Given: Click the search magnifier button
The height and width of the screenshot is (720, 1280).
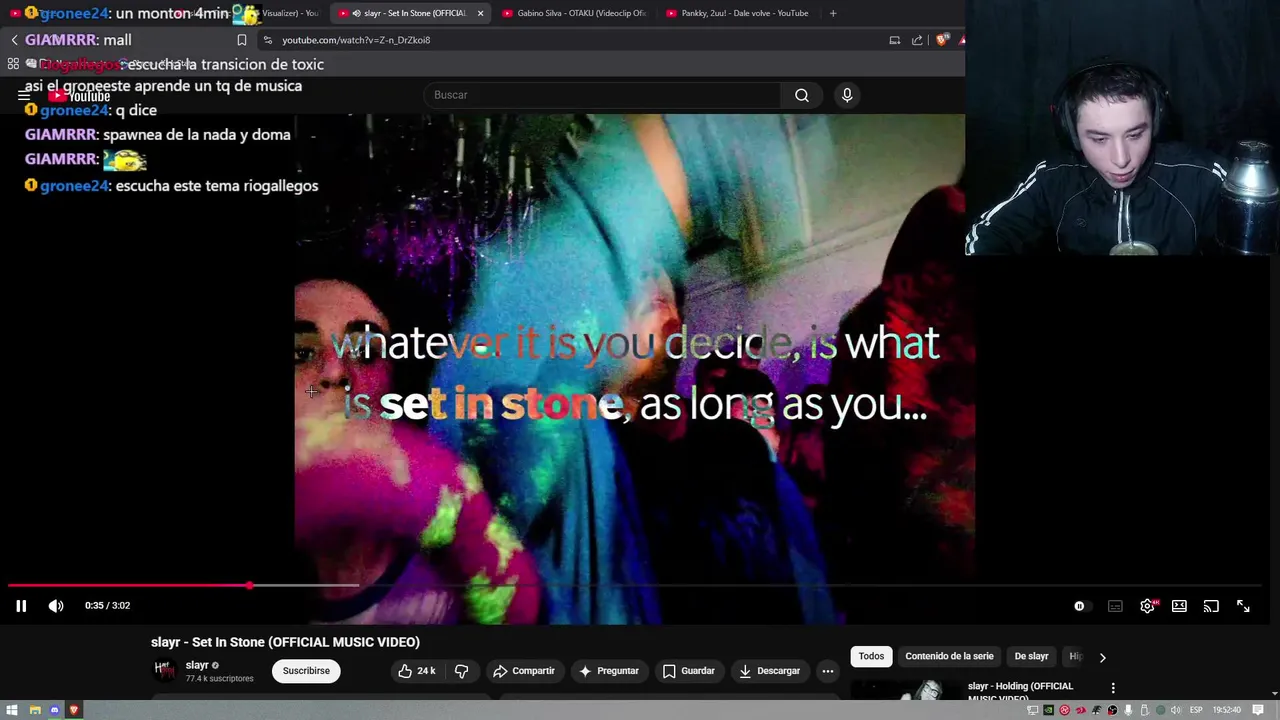Looking at the screenshot, I should tap(802, 95).
